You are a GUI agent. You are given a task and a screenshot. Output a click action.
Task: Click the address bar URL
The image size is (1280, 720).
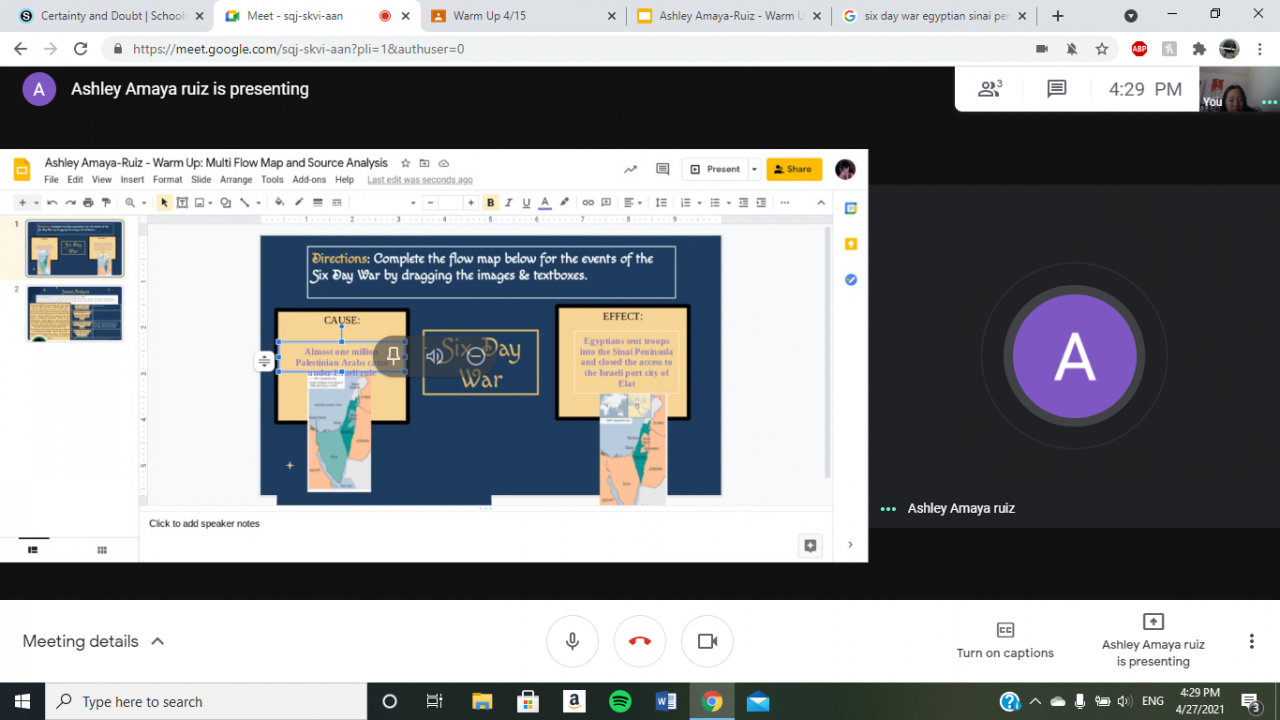pos(300,49)
